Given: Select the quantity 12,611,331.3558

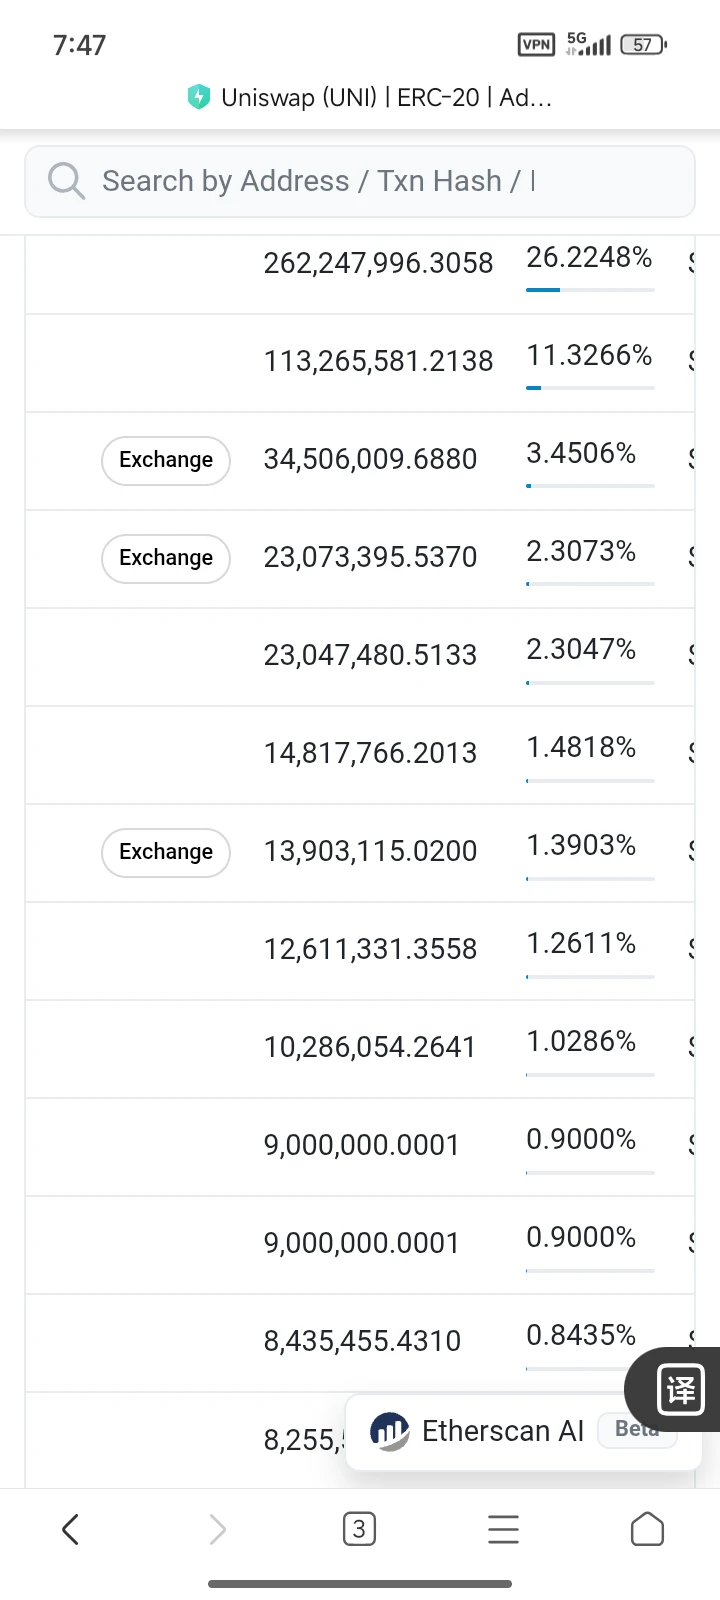Looking at the screenshot, I should click(x=370, y=949).
